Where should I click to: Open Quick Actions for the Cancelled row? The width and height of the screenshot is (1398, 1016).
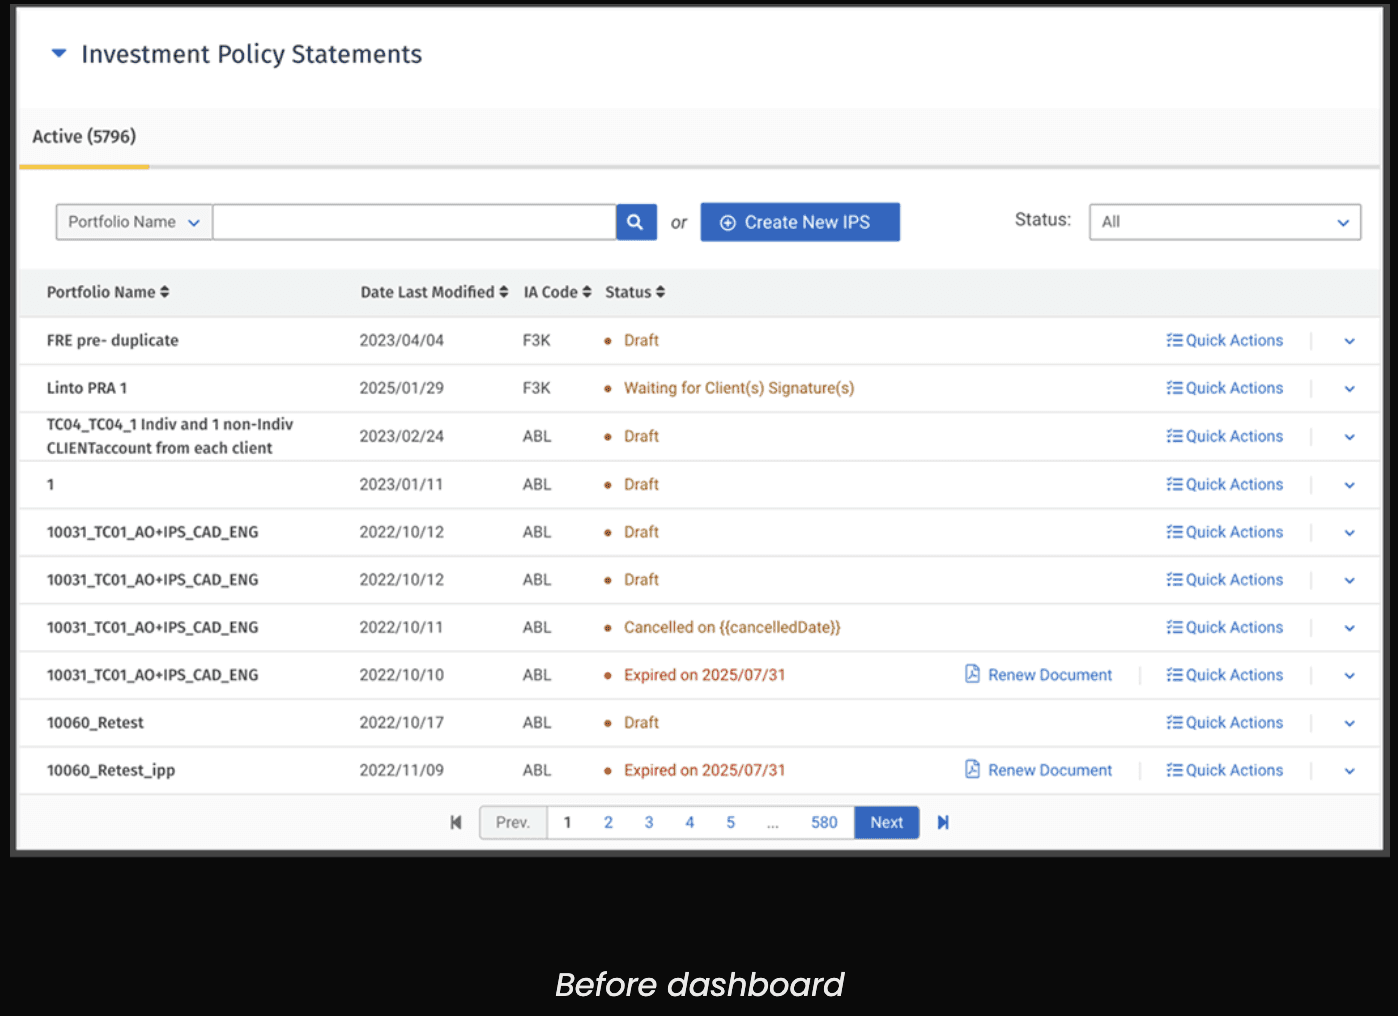pos(1224,627)
